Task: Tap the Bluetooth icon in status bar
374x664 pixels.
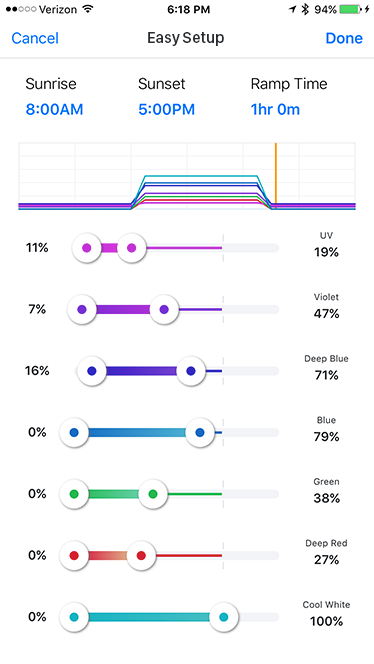Action: tap(305, 9)
